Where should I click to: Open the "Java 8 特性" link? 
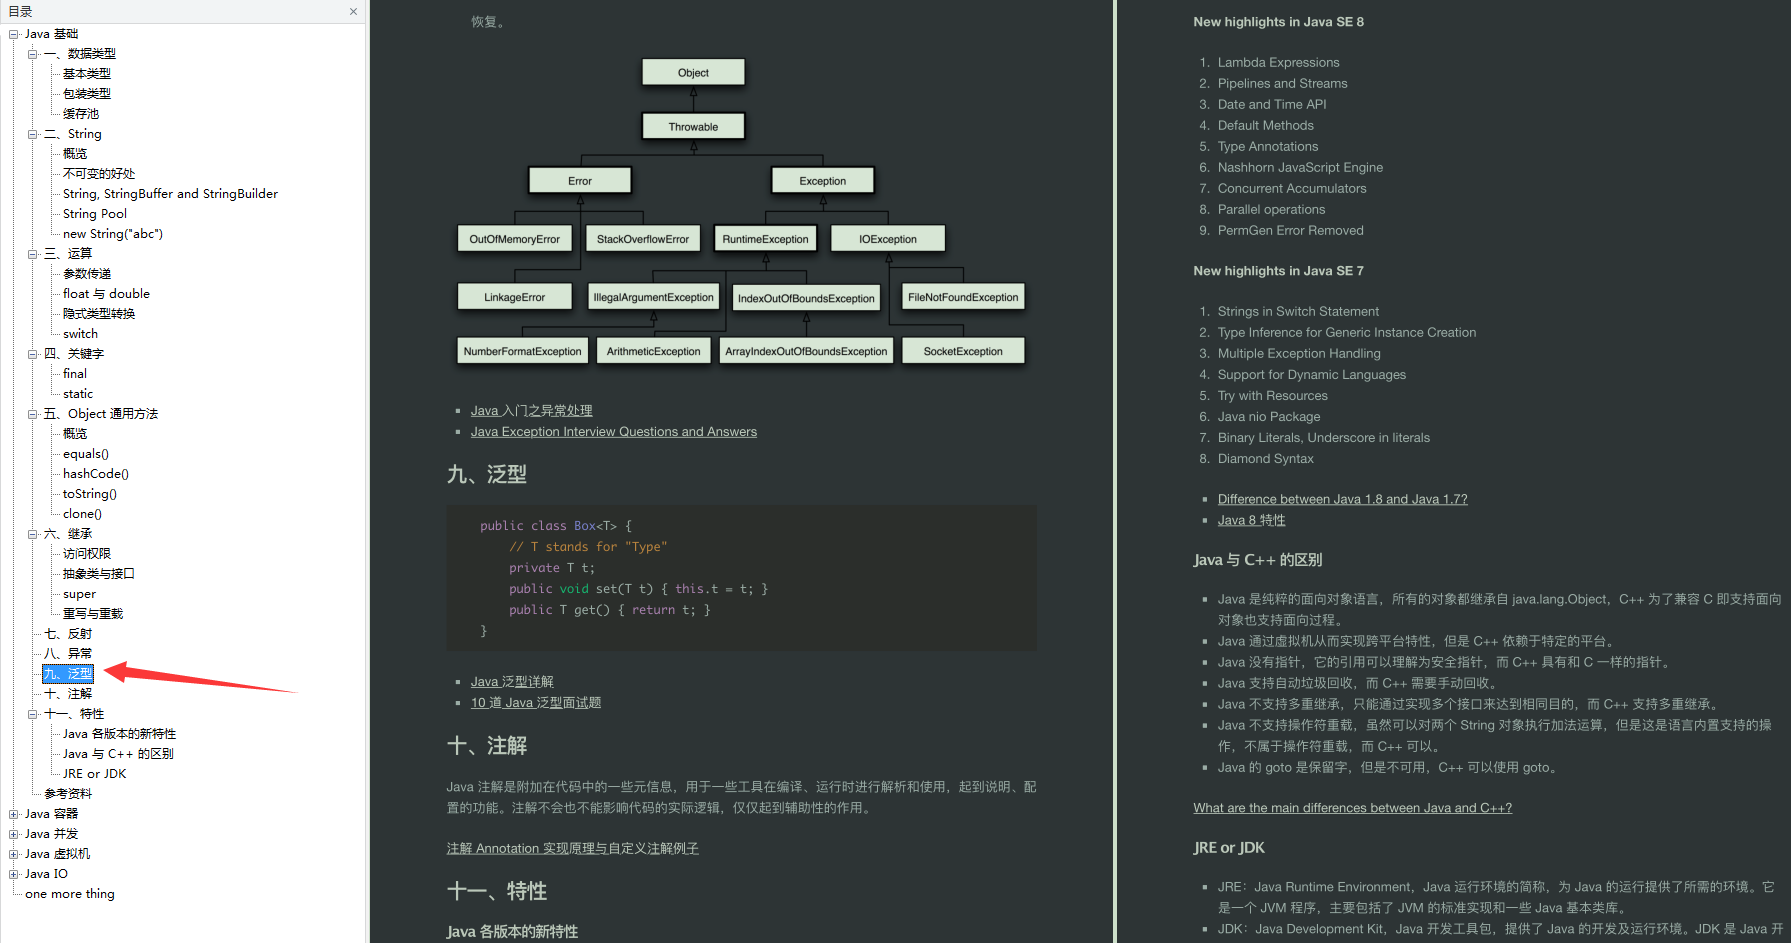[1253, 519]
